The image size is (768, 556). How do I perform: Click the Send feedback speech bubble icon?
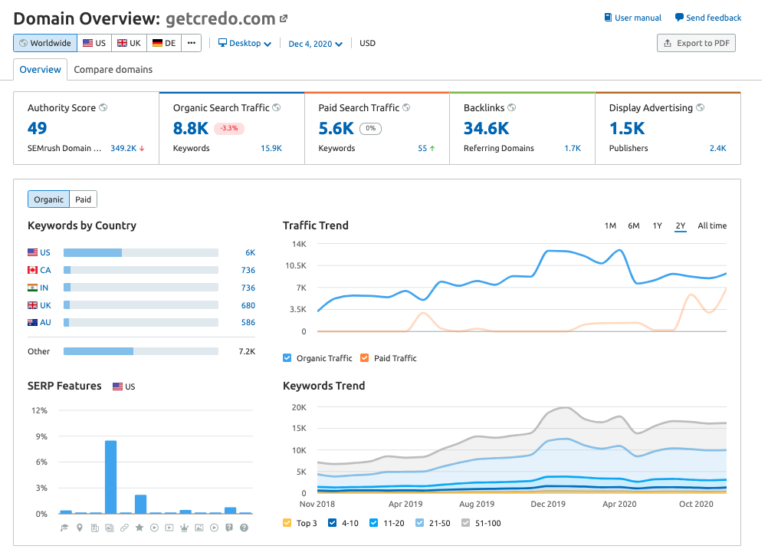pos(679,18)
